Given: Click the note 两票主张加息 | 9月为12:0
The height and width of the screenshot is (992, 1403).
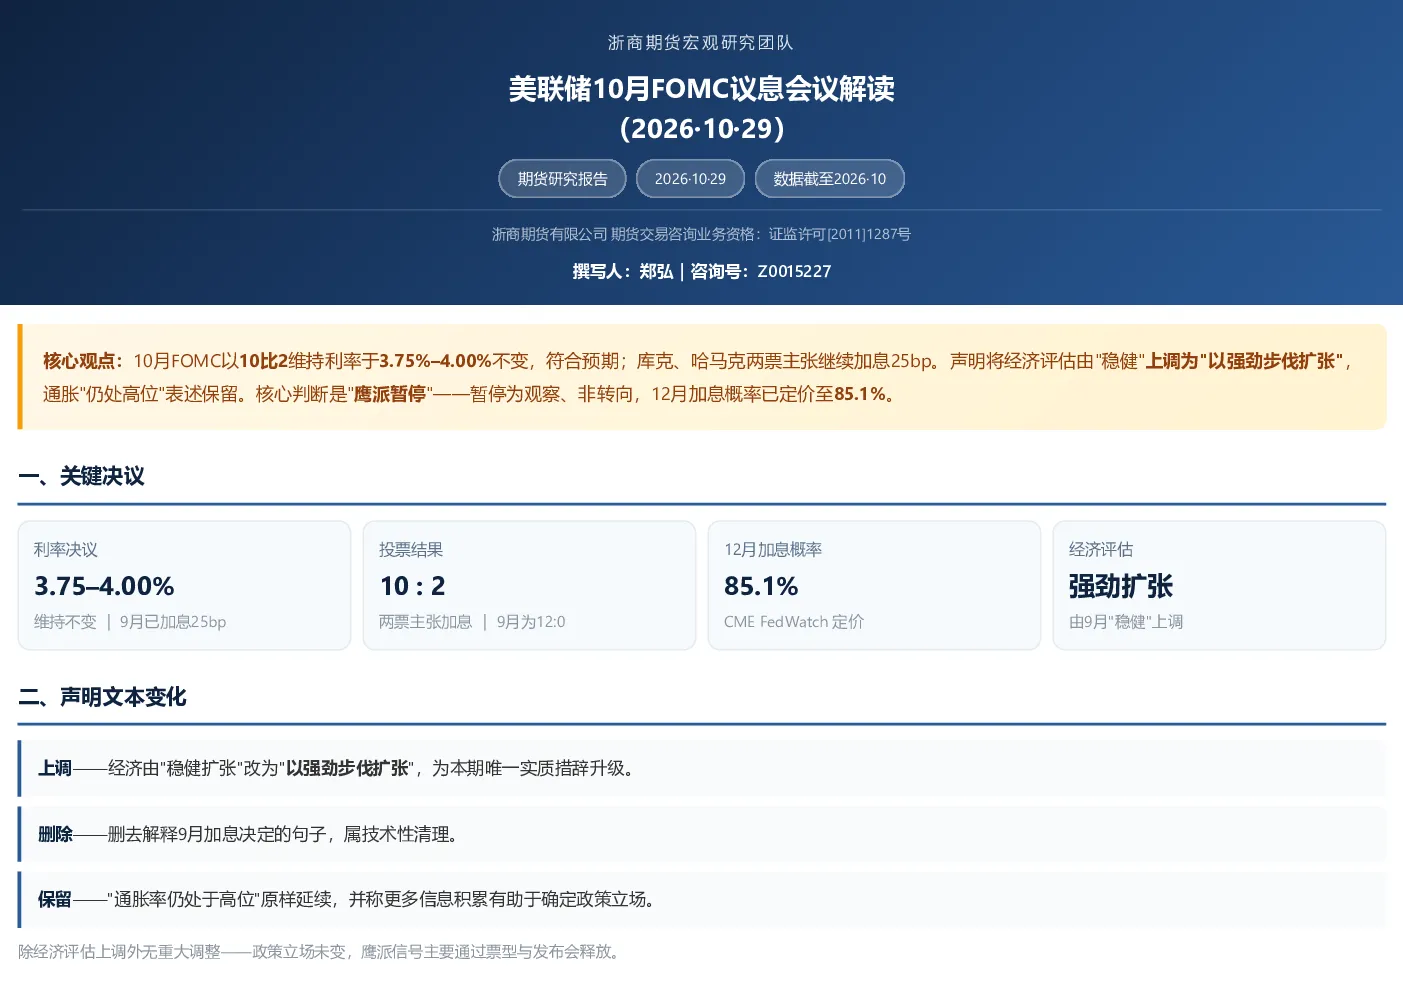Looking at the screenshot, I should click(472, 622).
